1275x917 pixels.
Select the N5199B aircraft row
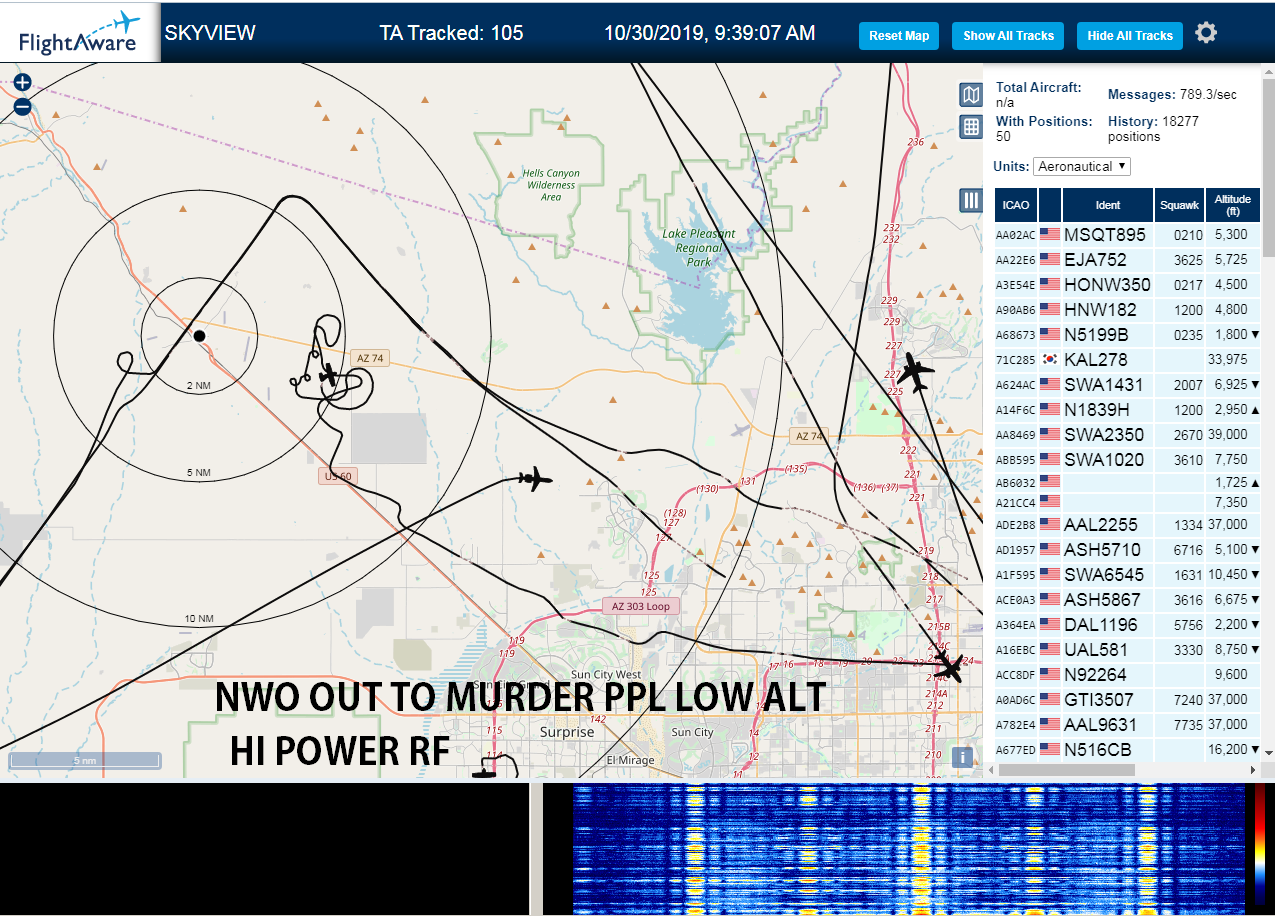click(1128, 334)
